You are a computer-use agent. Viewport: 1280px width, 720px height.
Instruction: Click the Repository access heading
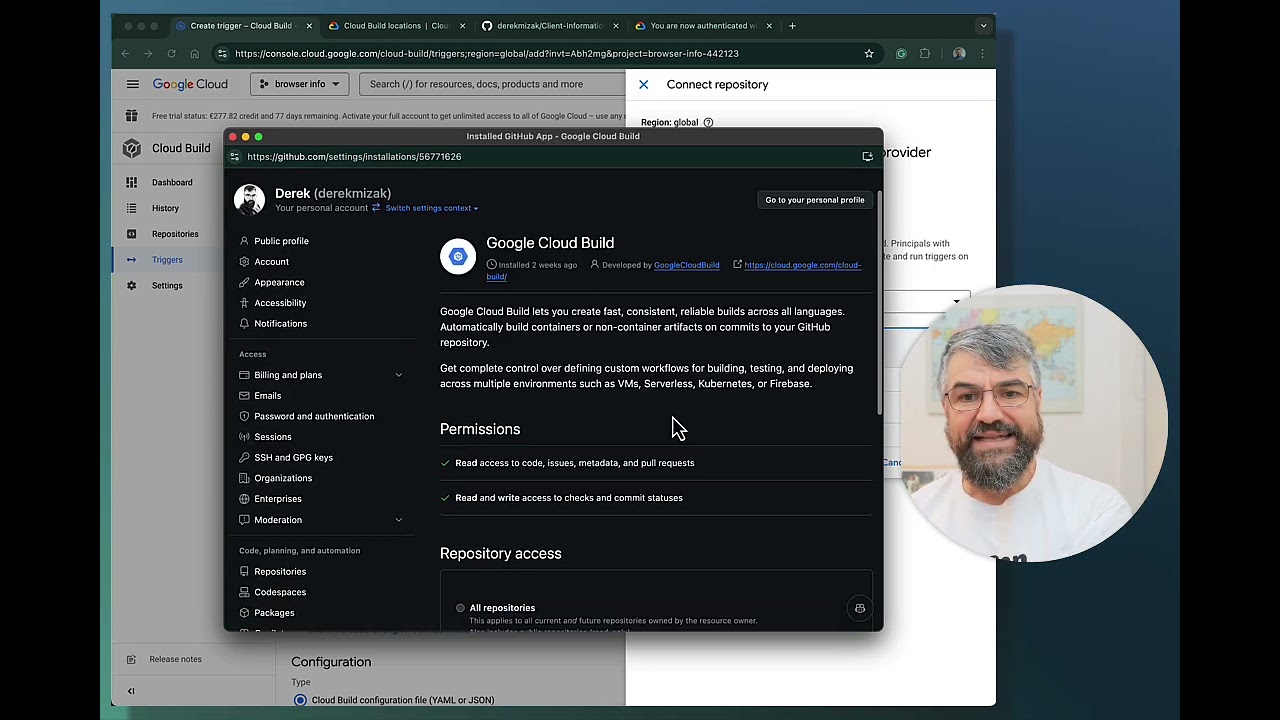(501, 554)
